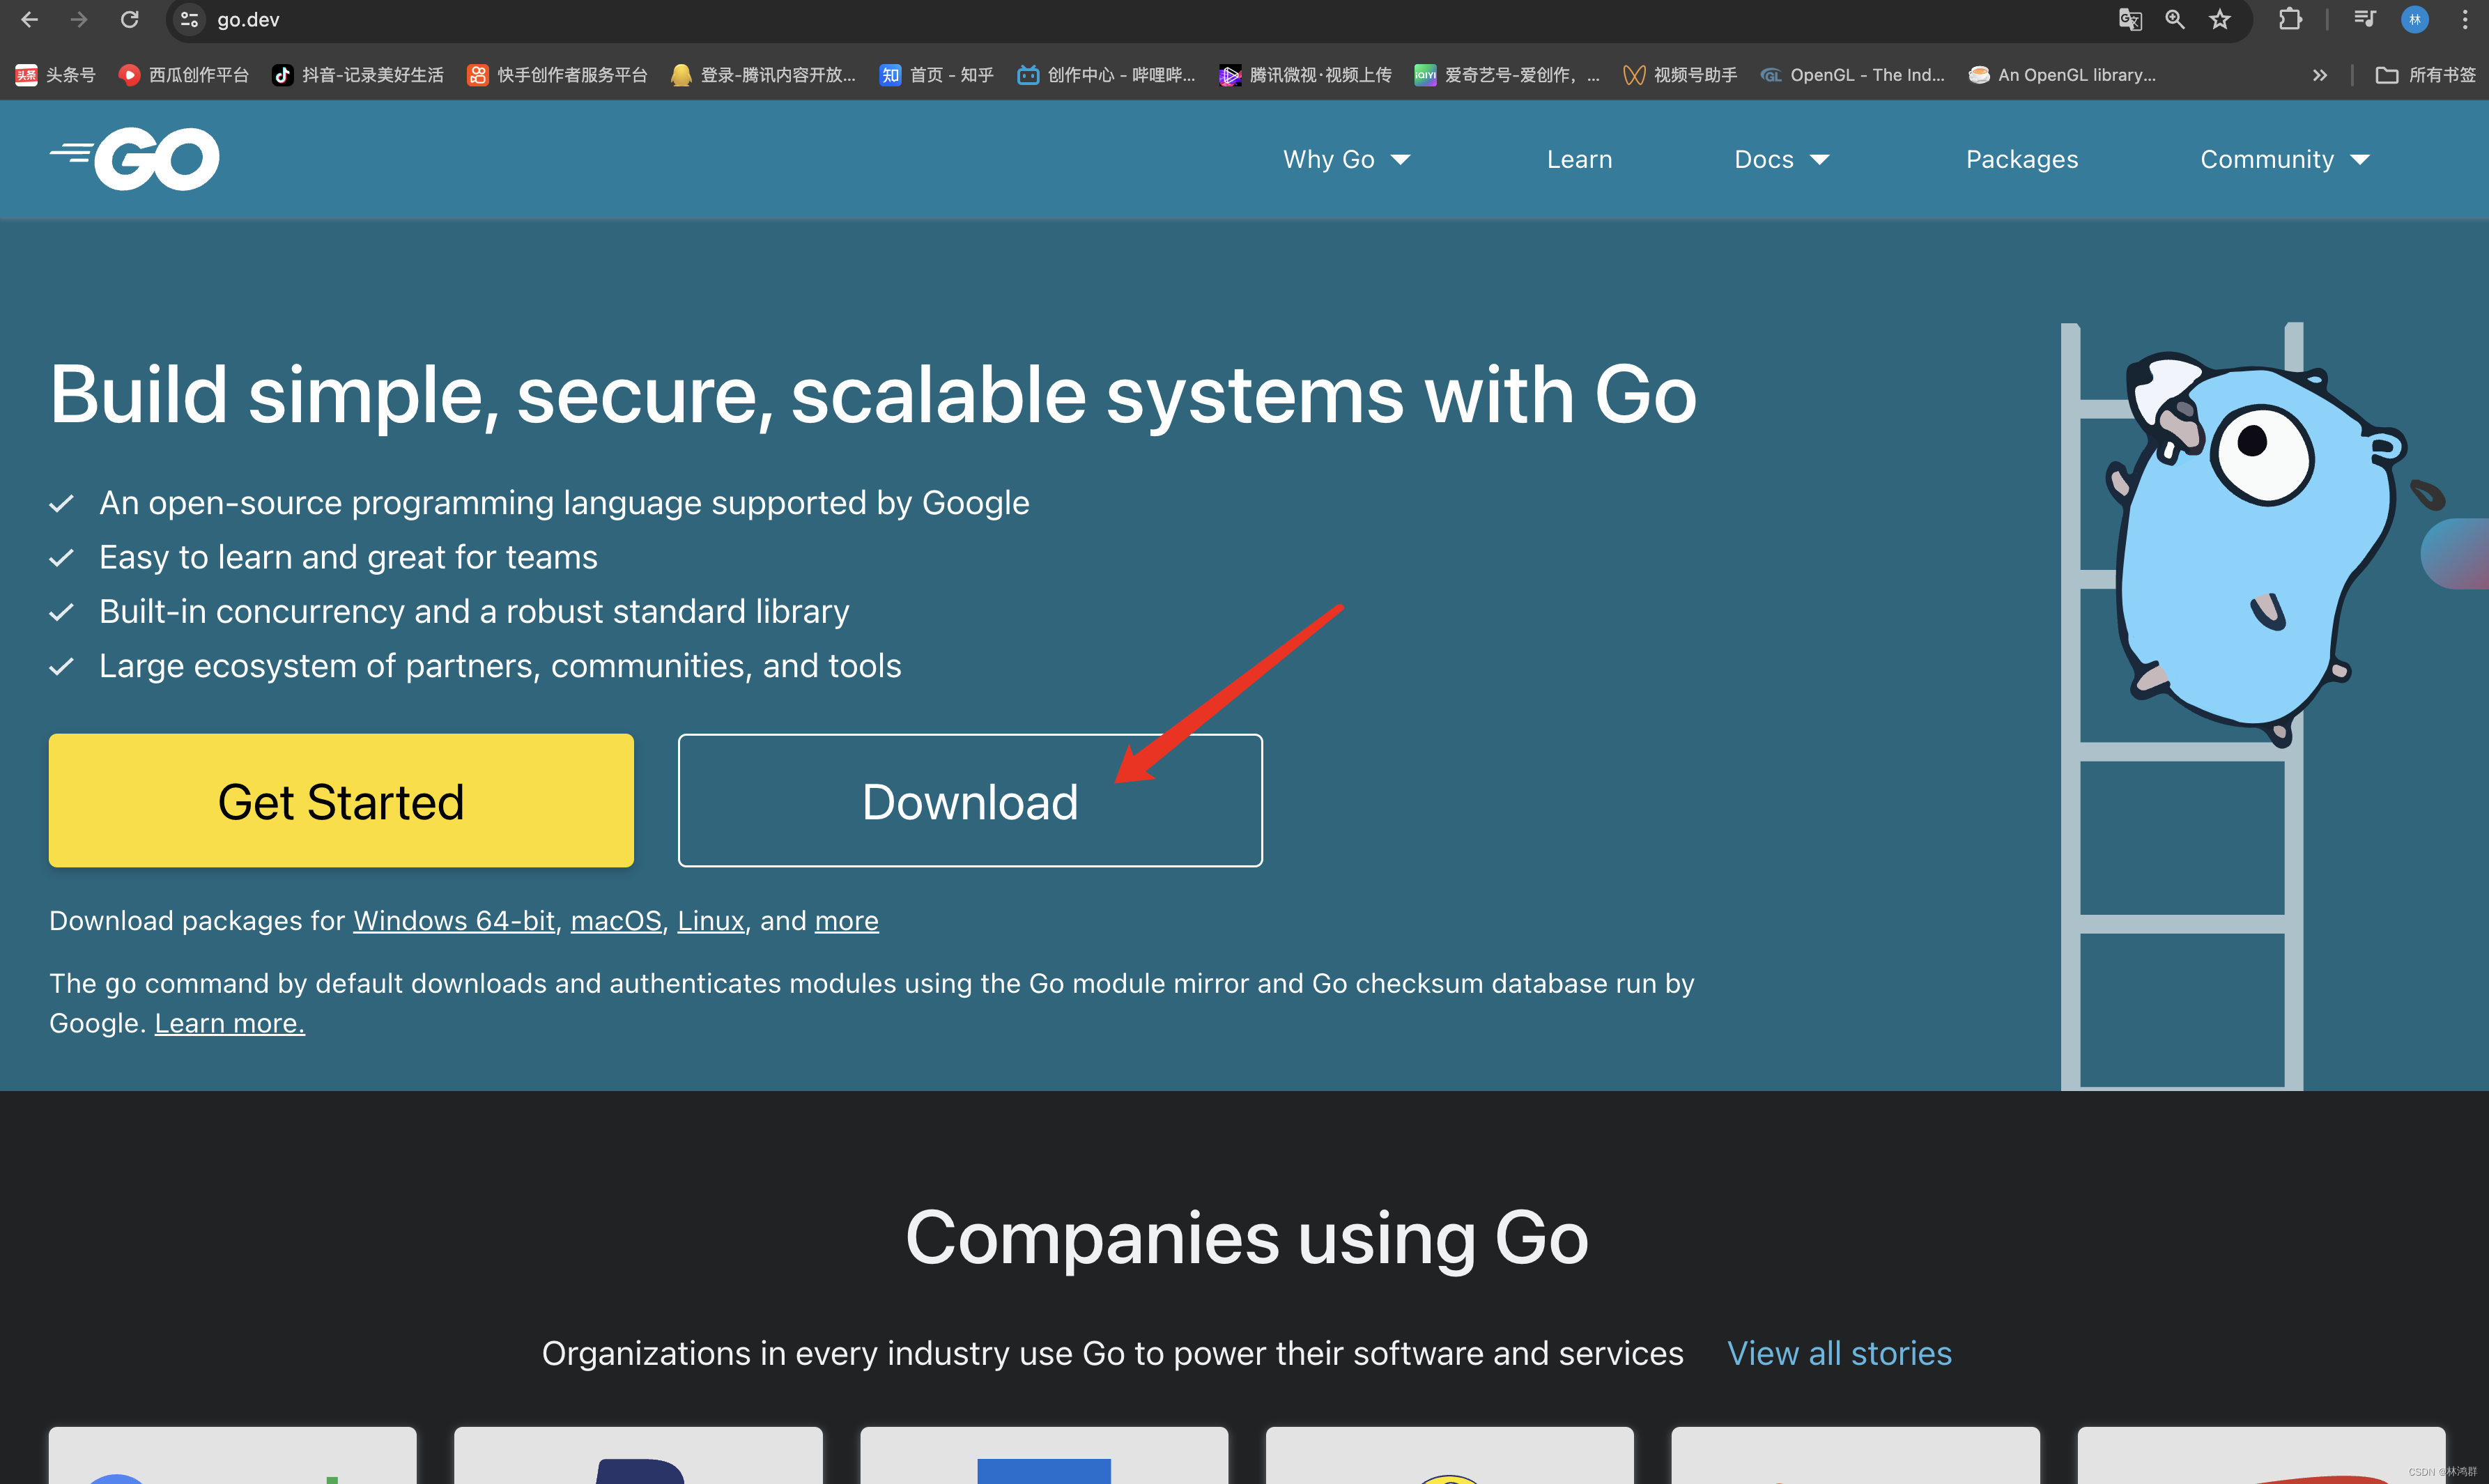Open the media control playlist icon
The image size is (2489, 1484).
(2364, 19)
